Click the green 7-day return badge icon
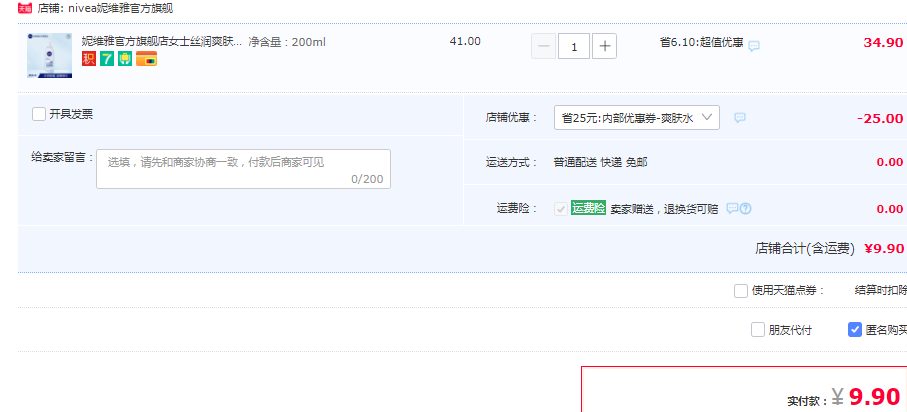Image resolution: width=907 pixels, height=412 pixels. click(x=107, y=58)
